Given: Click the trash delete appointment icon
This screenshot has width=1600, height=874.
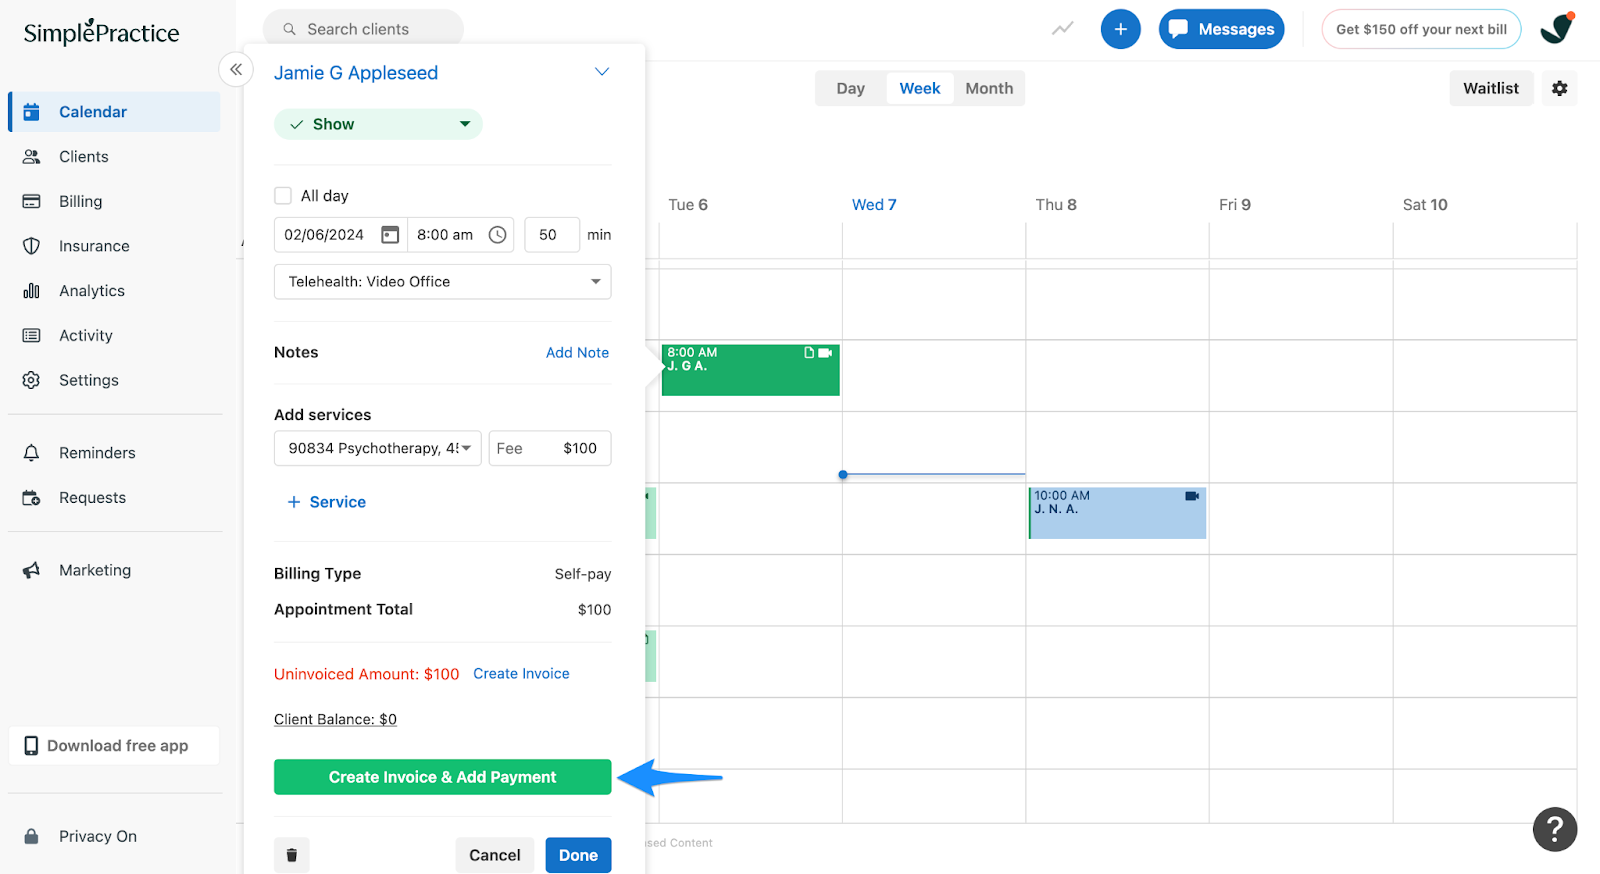Looking at the screenshot, I should point(292,855).
